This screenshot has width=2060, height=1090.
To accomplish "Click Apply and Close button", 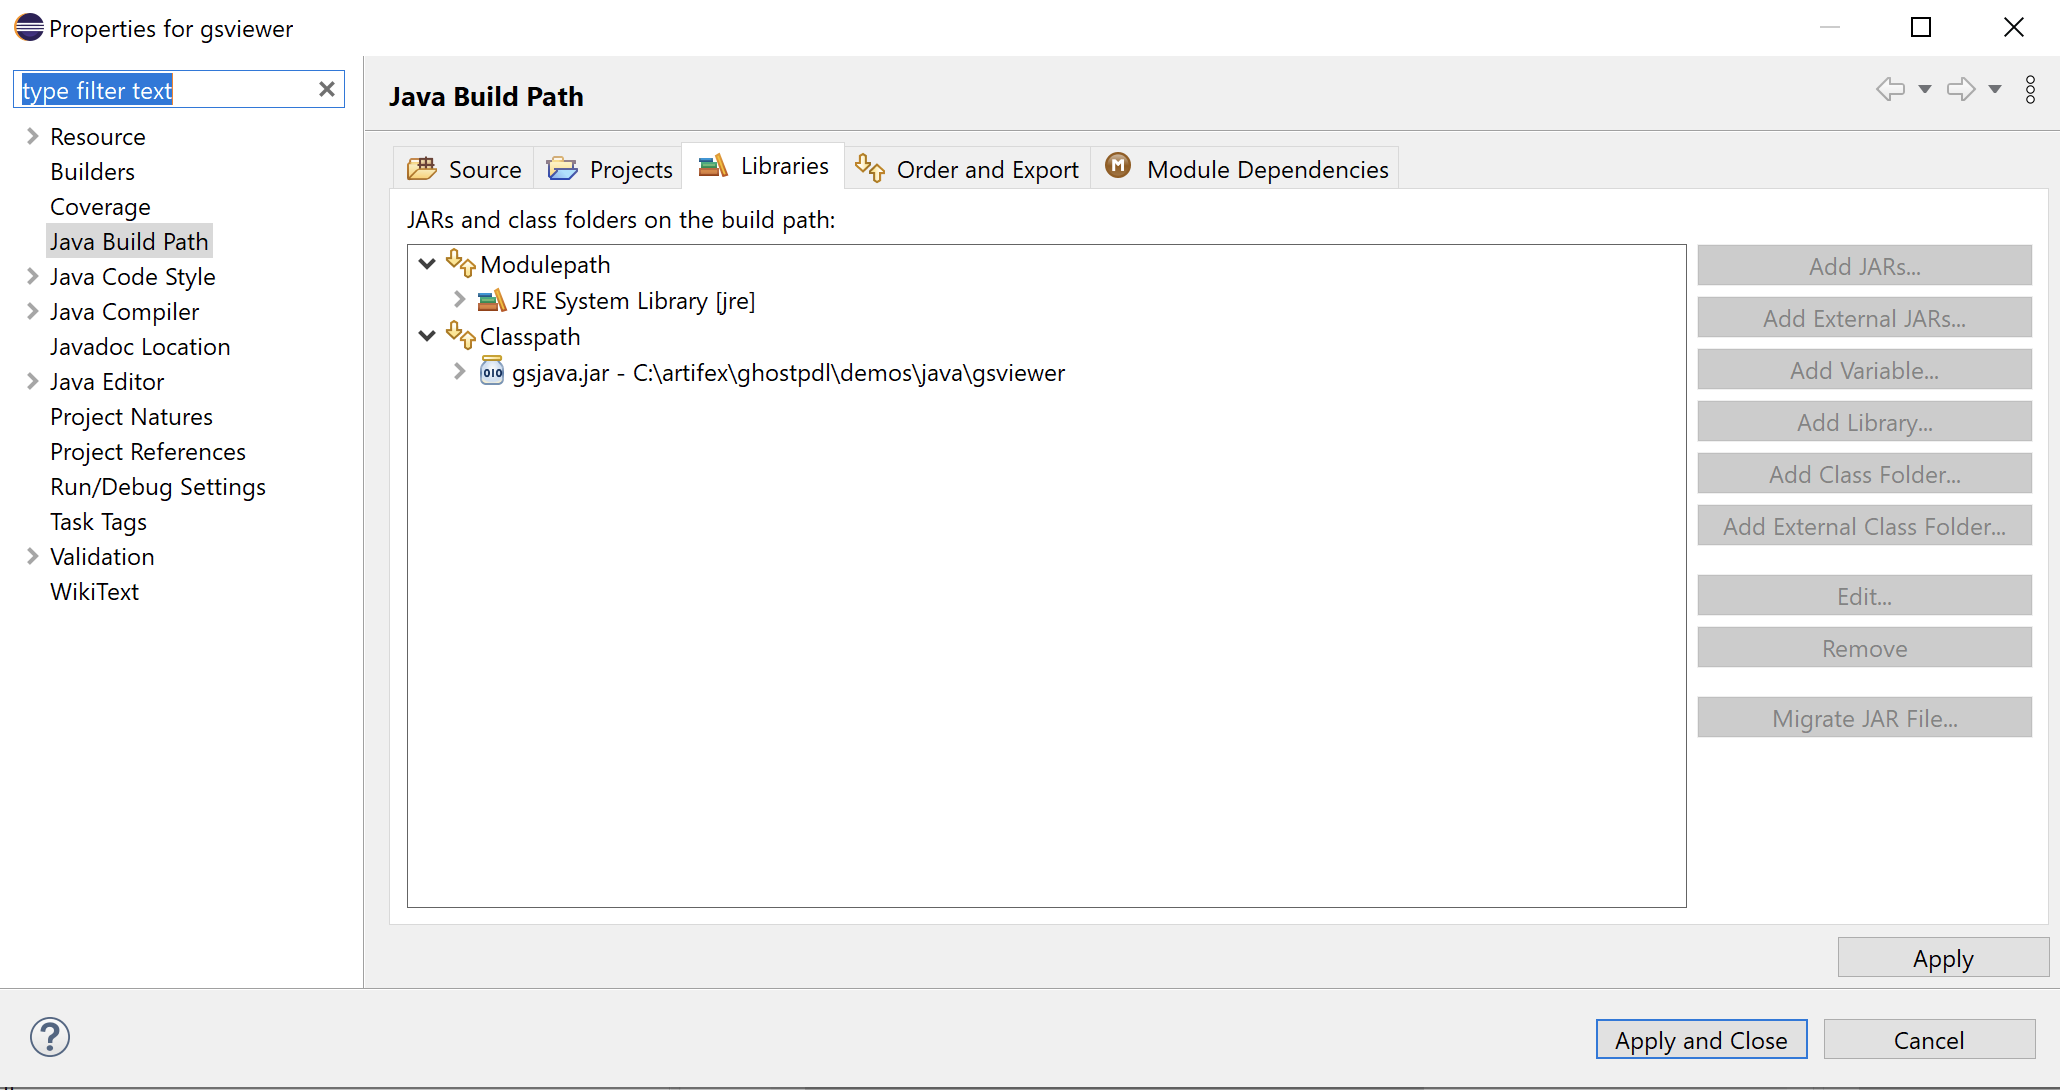I will tap(1702, 1037).
